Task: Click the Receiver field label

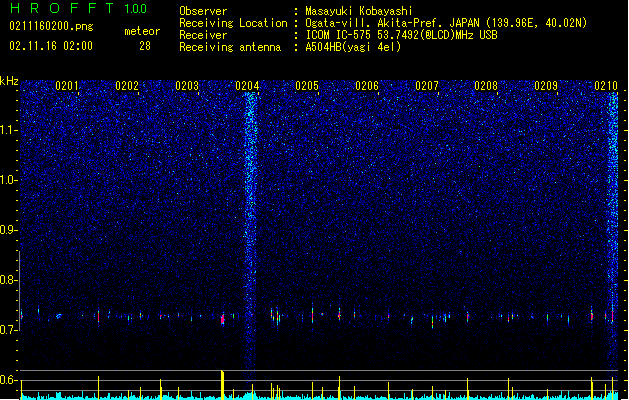Action: [x=203, y=35]
